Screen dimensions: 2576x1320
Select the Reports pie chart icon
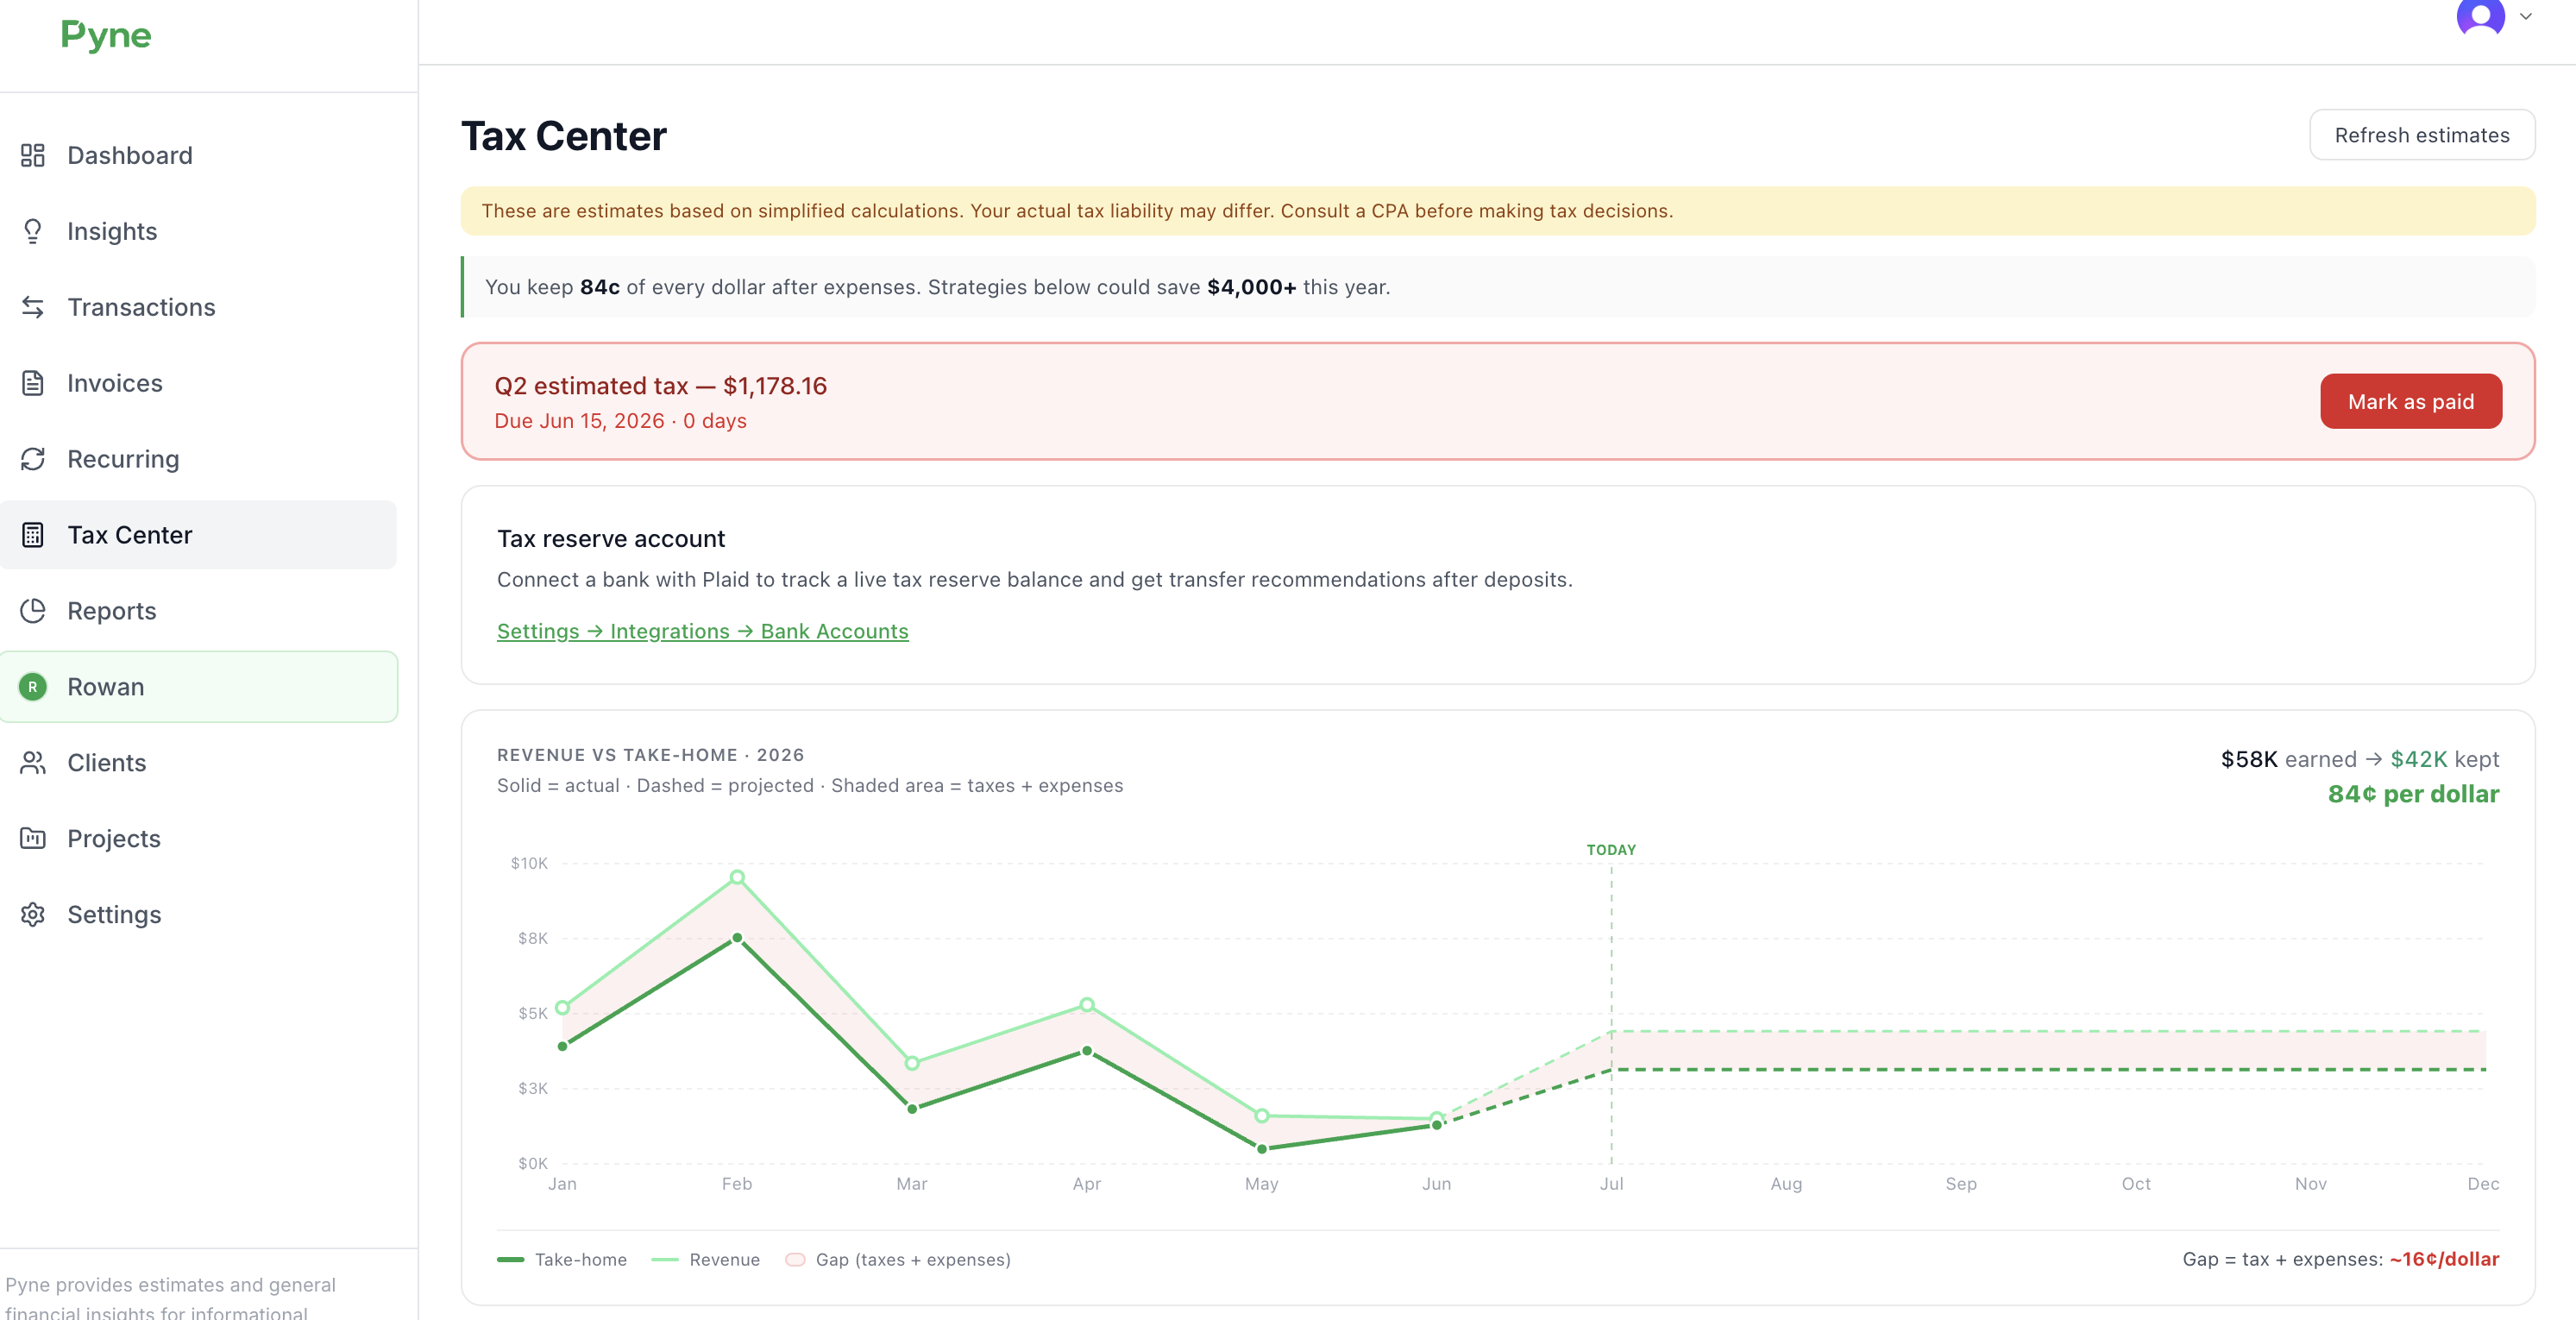[x=33, y=611]
